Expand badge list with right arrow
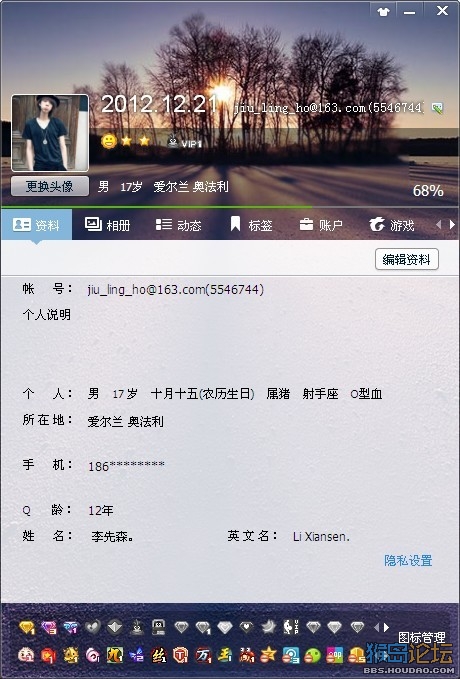Image resolution: width=460 pixels, height=679 pixels. click(x=386, y=627)
